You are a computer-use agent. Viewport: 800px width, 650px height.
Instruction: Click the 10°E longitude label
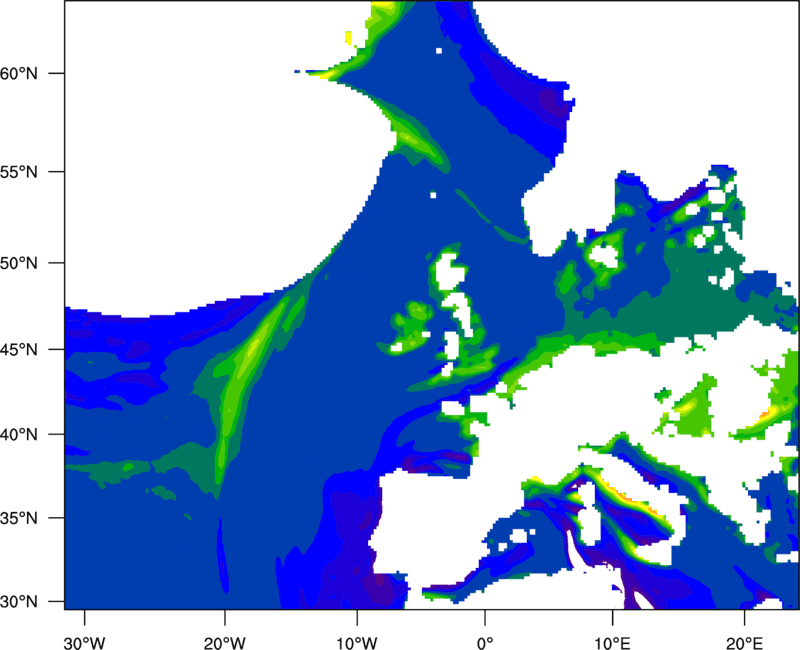coord(612,643)
